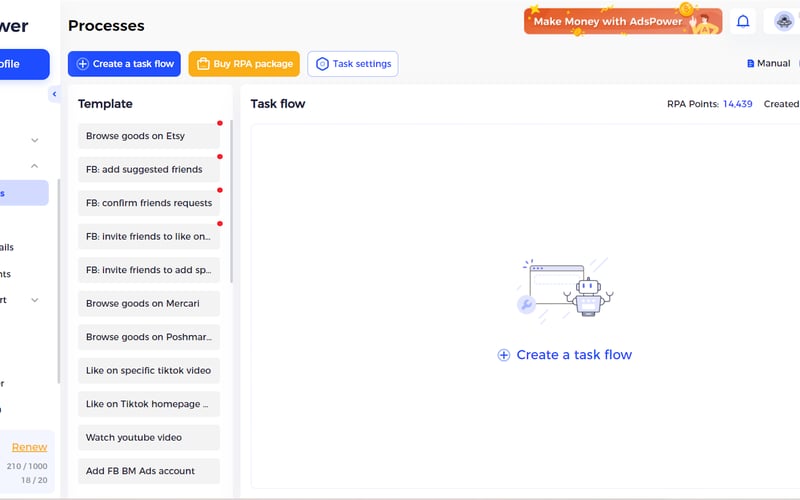Image resolution: width=800 pixels, height=500 pixels.
Task: Click the Create a task flow blue button
Action: [124, 64]
